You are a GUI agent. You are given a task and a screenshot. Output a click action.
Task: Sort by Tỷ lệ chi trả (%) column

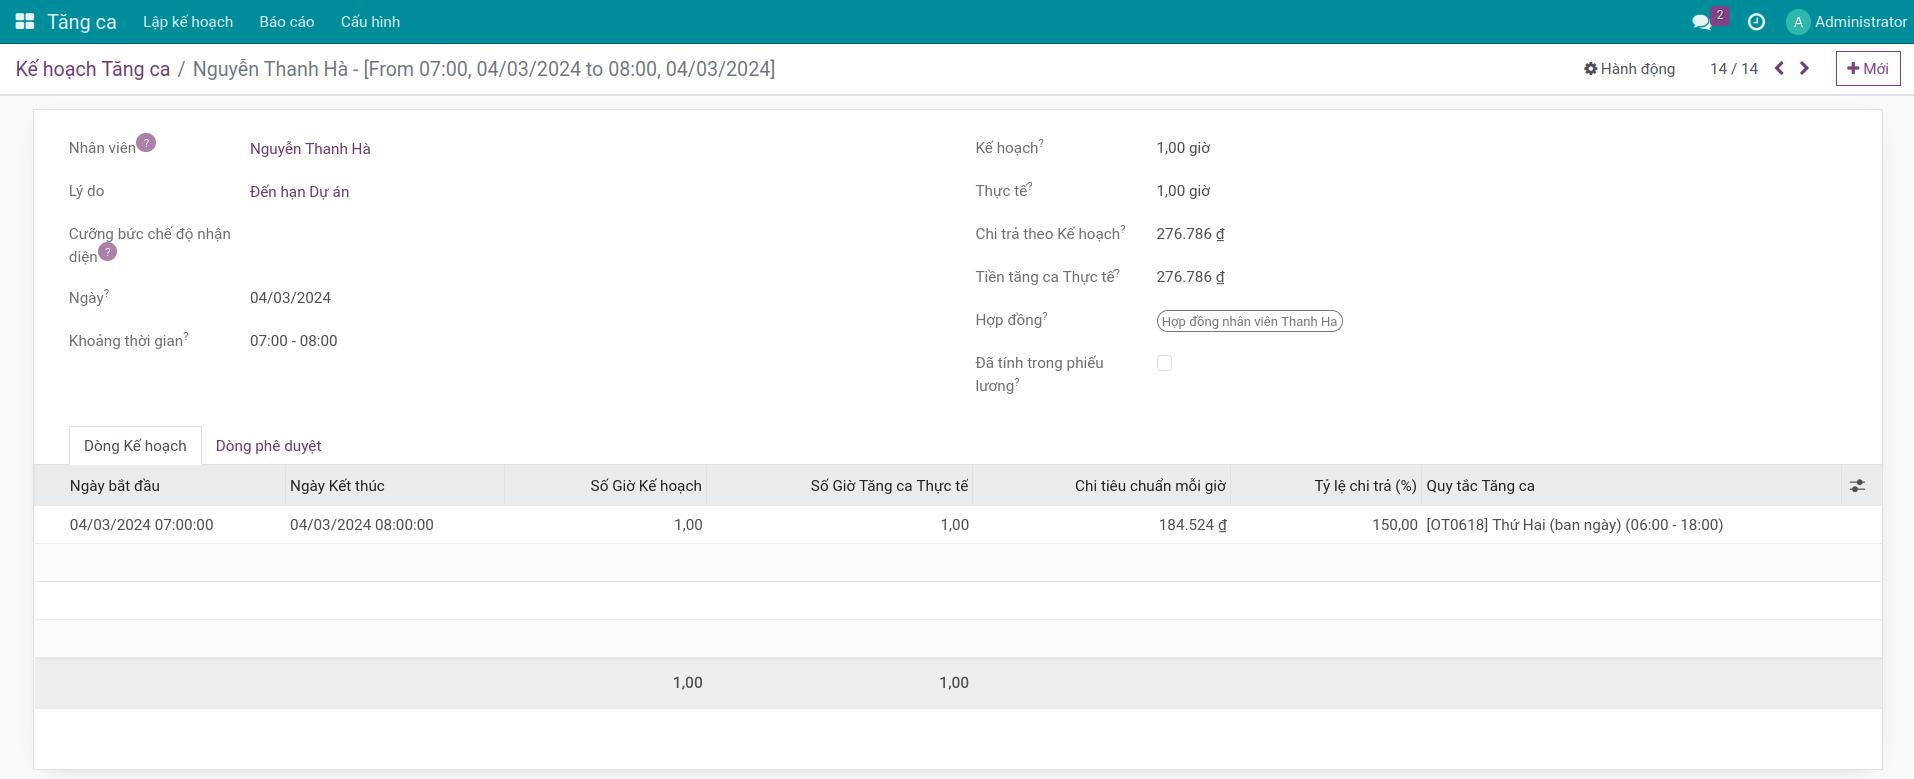tap(1326, 486)
